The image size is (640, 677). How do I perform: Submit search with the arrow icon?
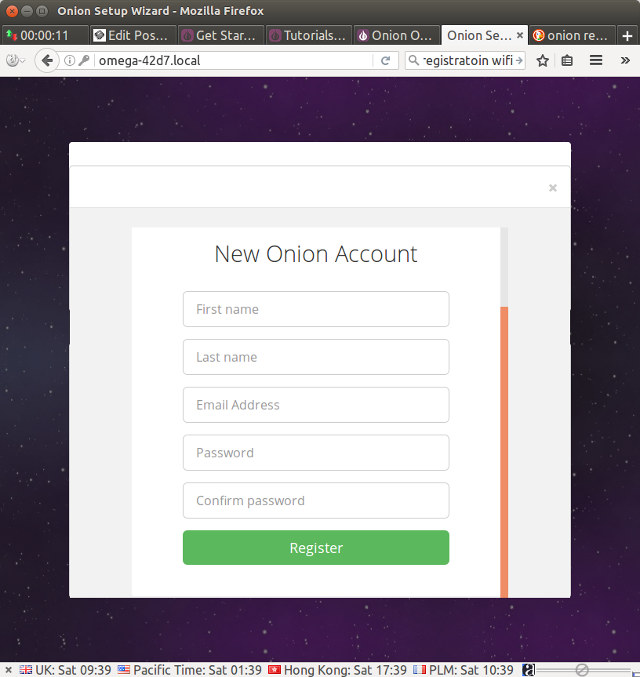coord(519,60)
